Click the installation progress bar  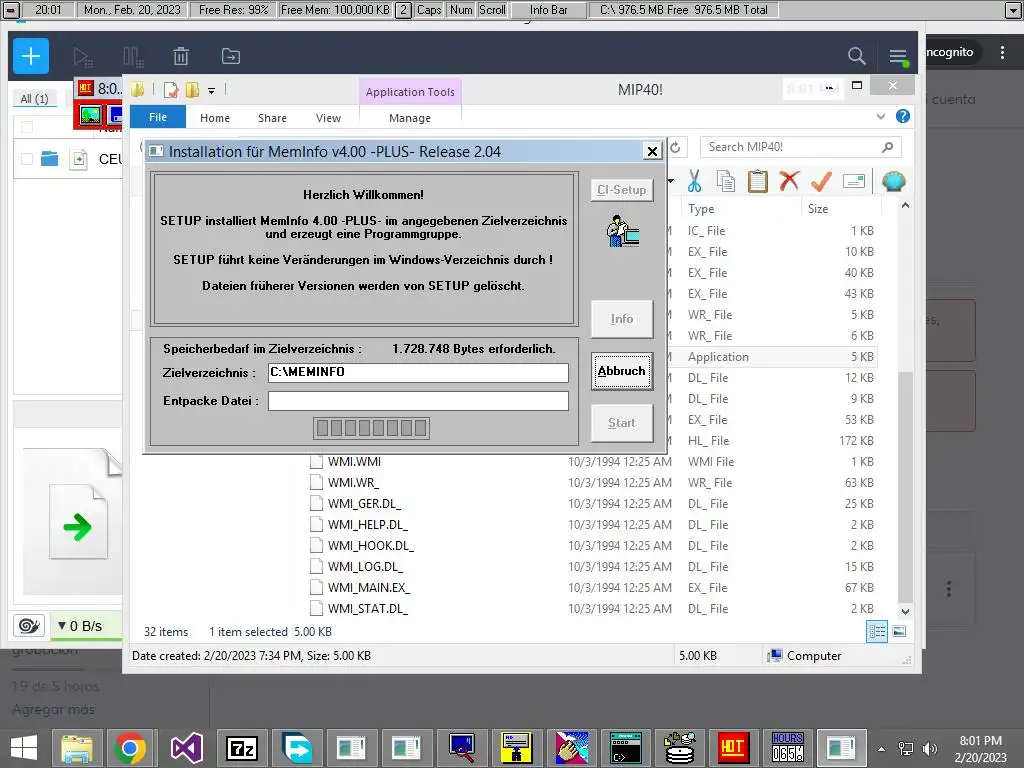pos(372,428)
